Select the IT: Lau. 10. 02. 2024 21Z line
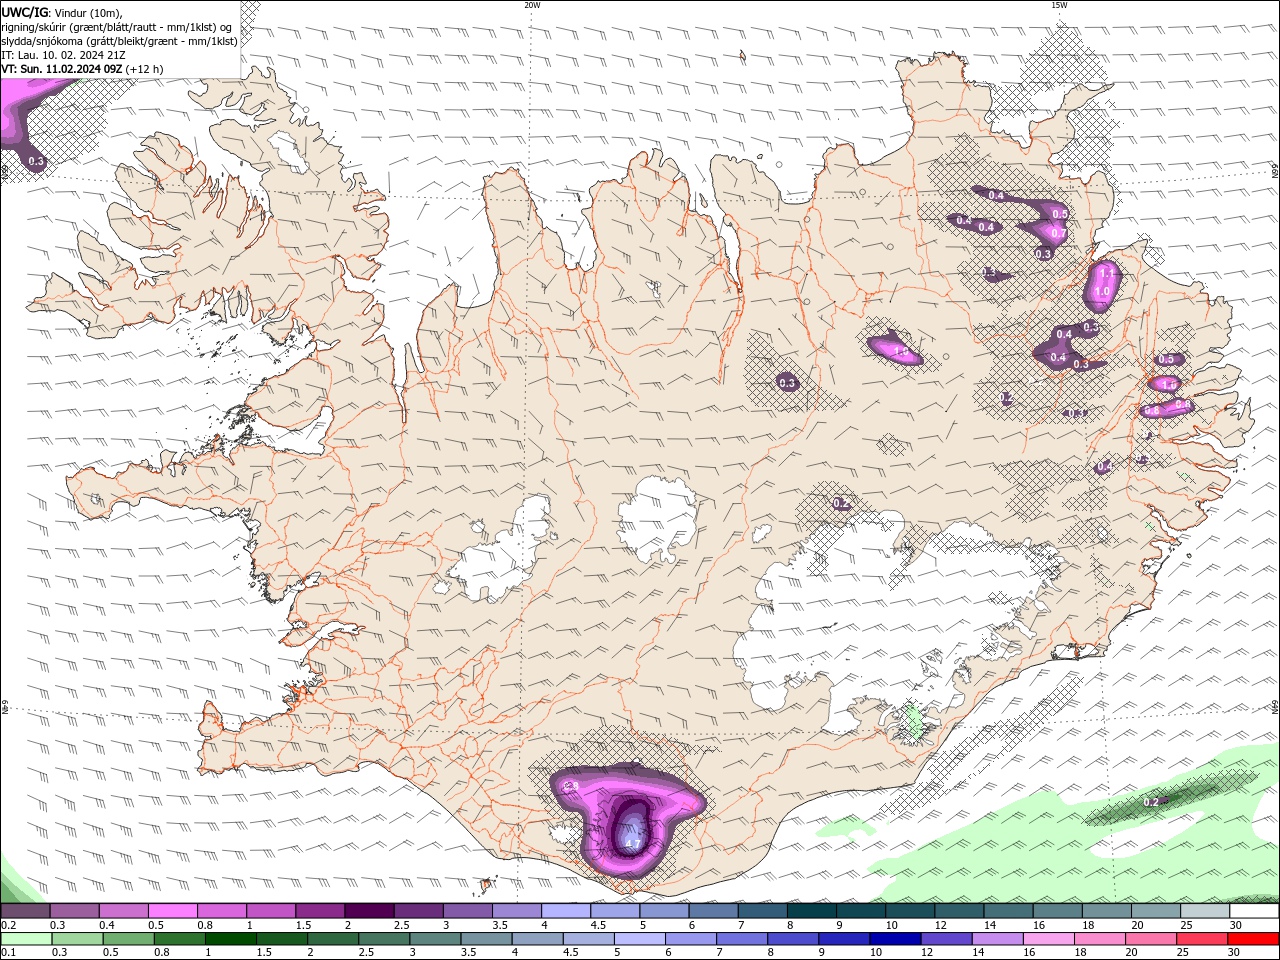 pos(63,55)
